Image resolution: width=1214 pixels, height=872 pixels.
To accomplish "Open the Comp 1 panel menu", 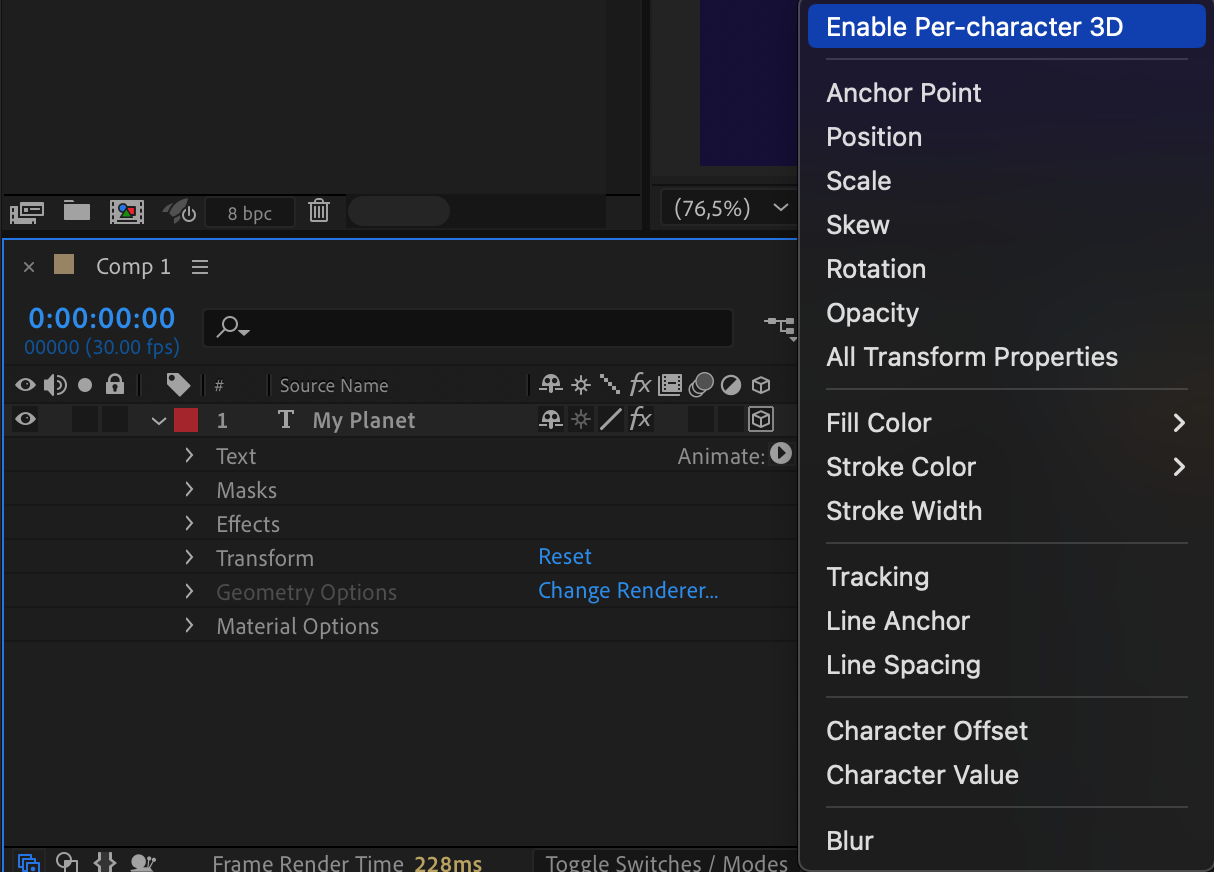I will click(200, 267).
